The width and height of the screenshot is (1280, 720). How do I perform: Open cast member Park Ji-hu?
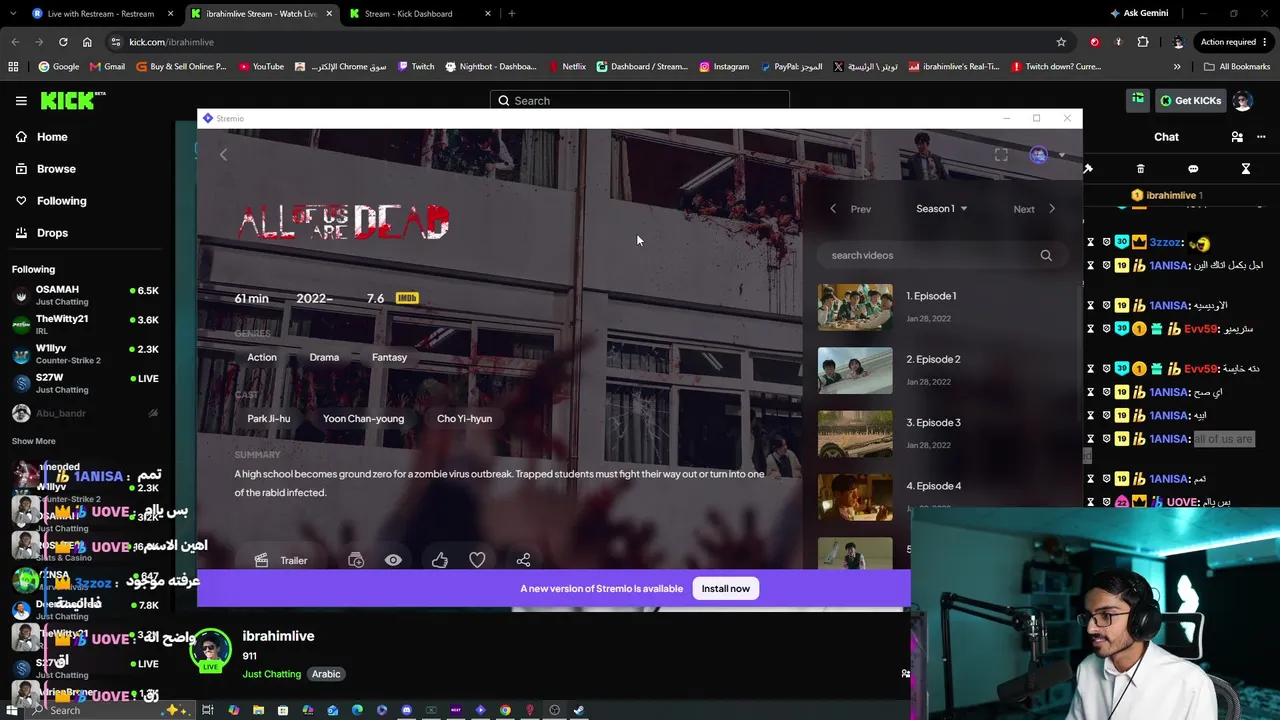tap(269, 419)
